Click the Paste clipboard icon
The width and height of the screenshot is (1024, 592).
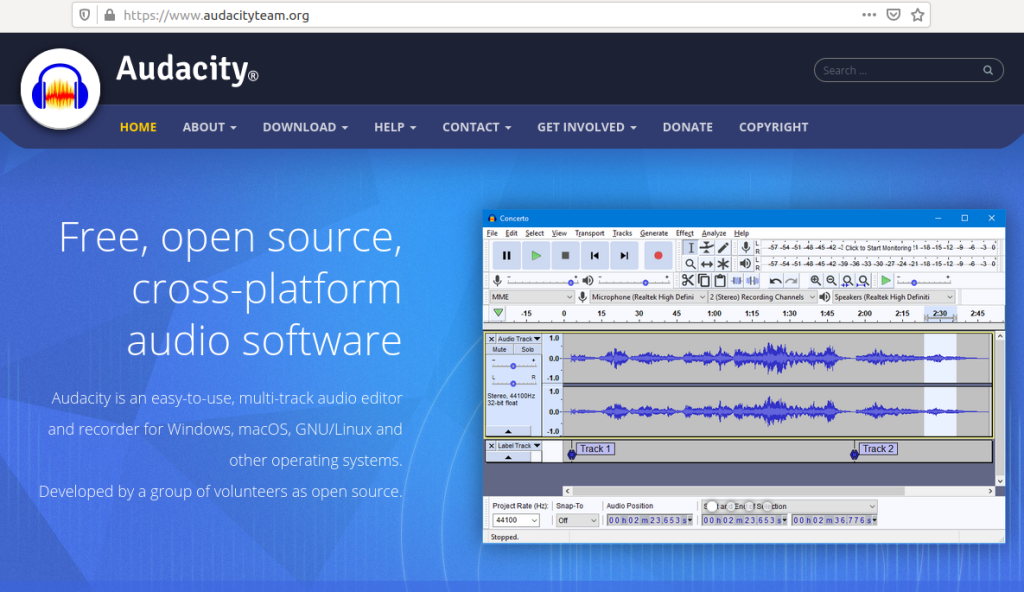[x=720, y=280]
